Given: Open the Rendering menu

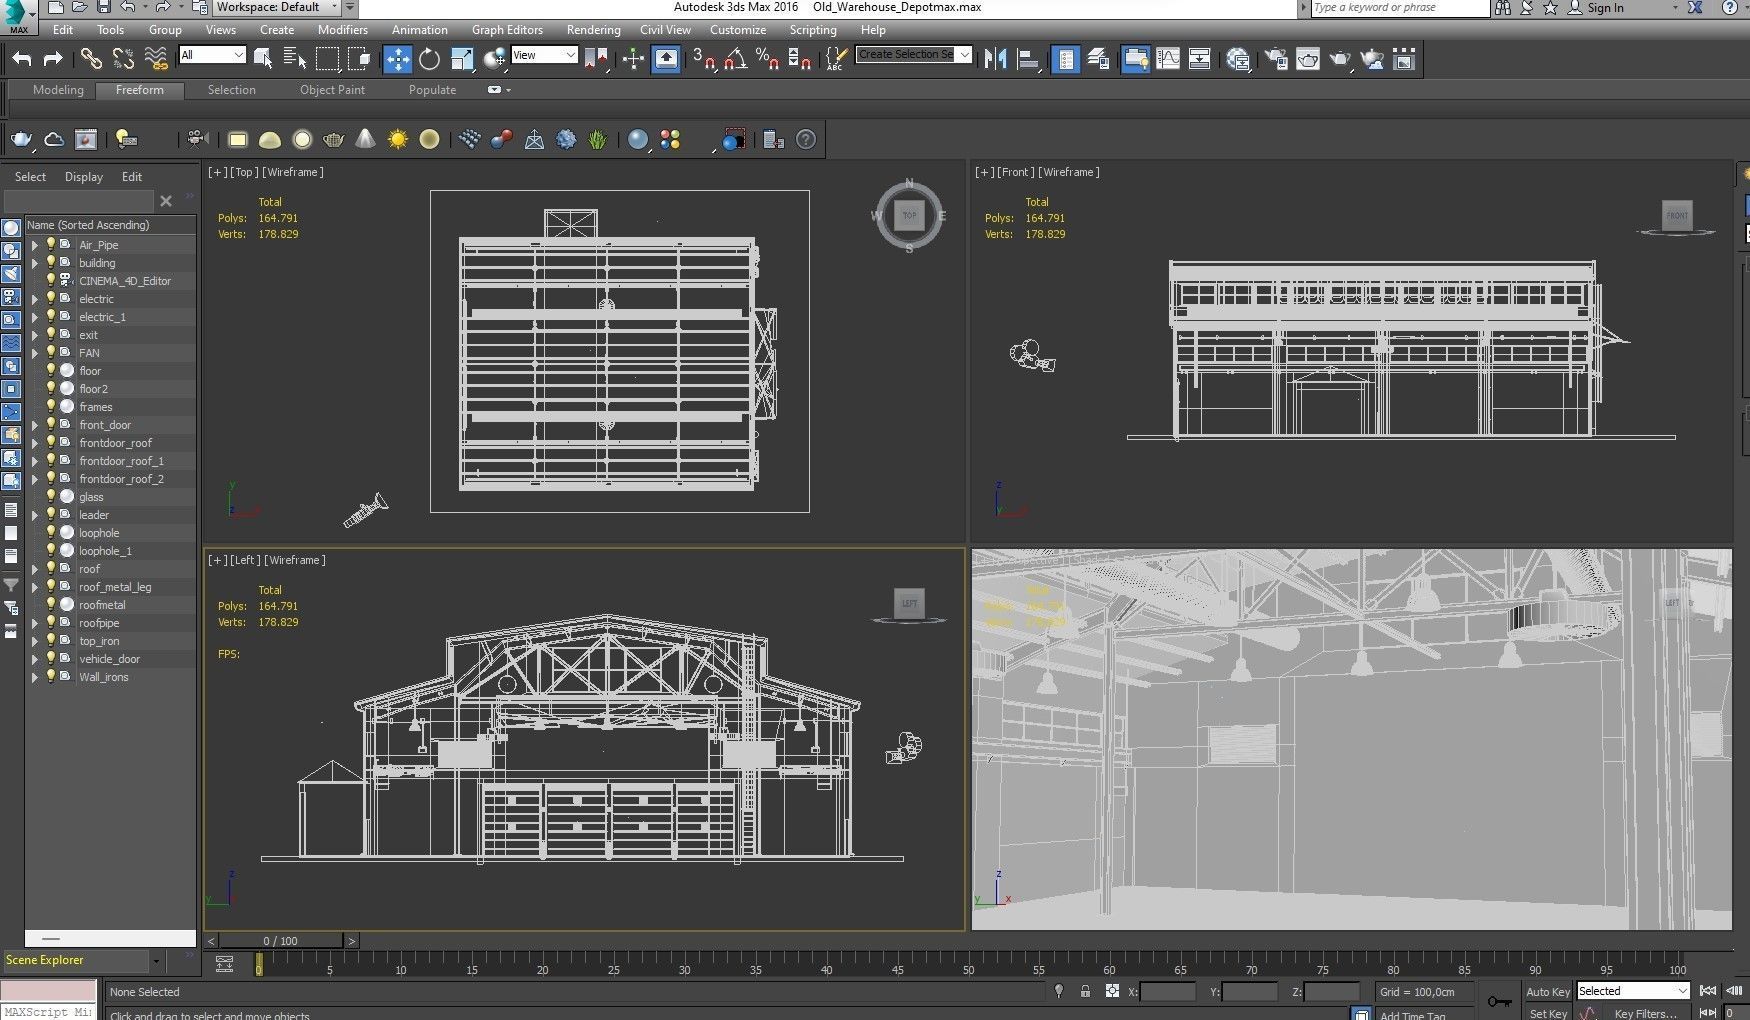Looking at the screenshot, I should (x=593, y=30).
